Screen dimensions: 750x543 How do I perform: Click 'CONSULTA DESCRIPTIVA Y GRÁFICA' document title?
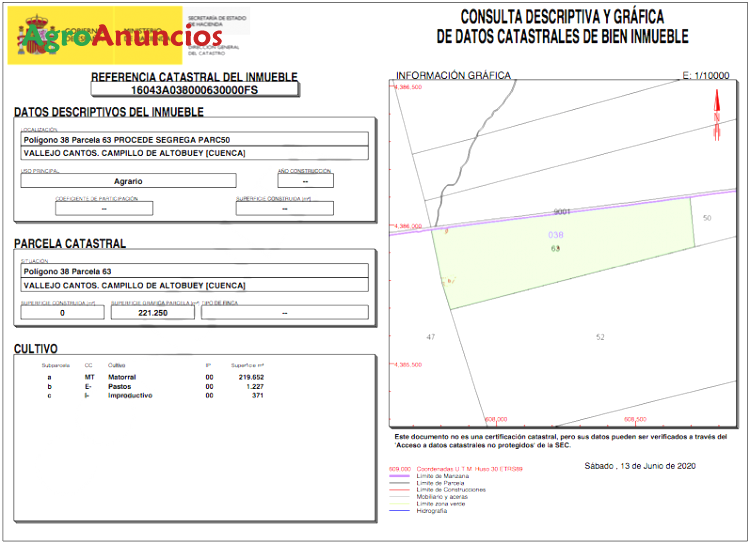(562, 17)
